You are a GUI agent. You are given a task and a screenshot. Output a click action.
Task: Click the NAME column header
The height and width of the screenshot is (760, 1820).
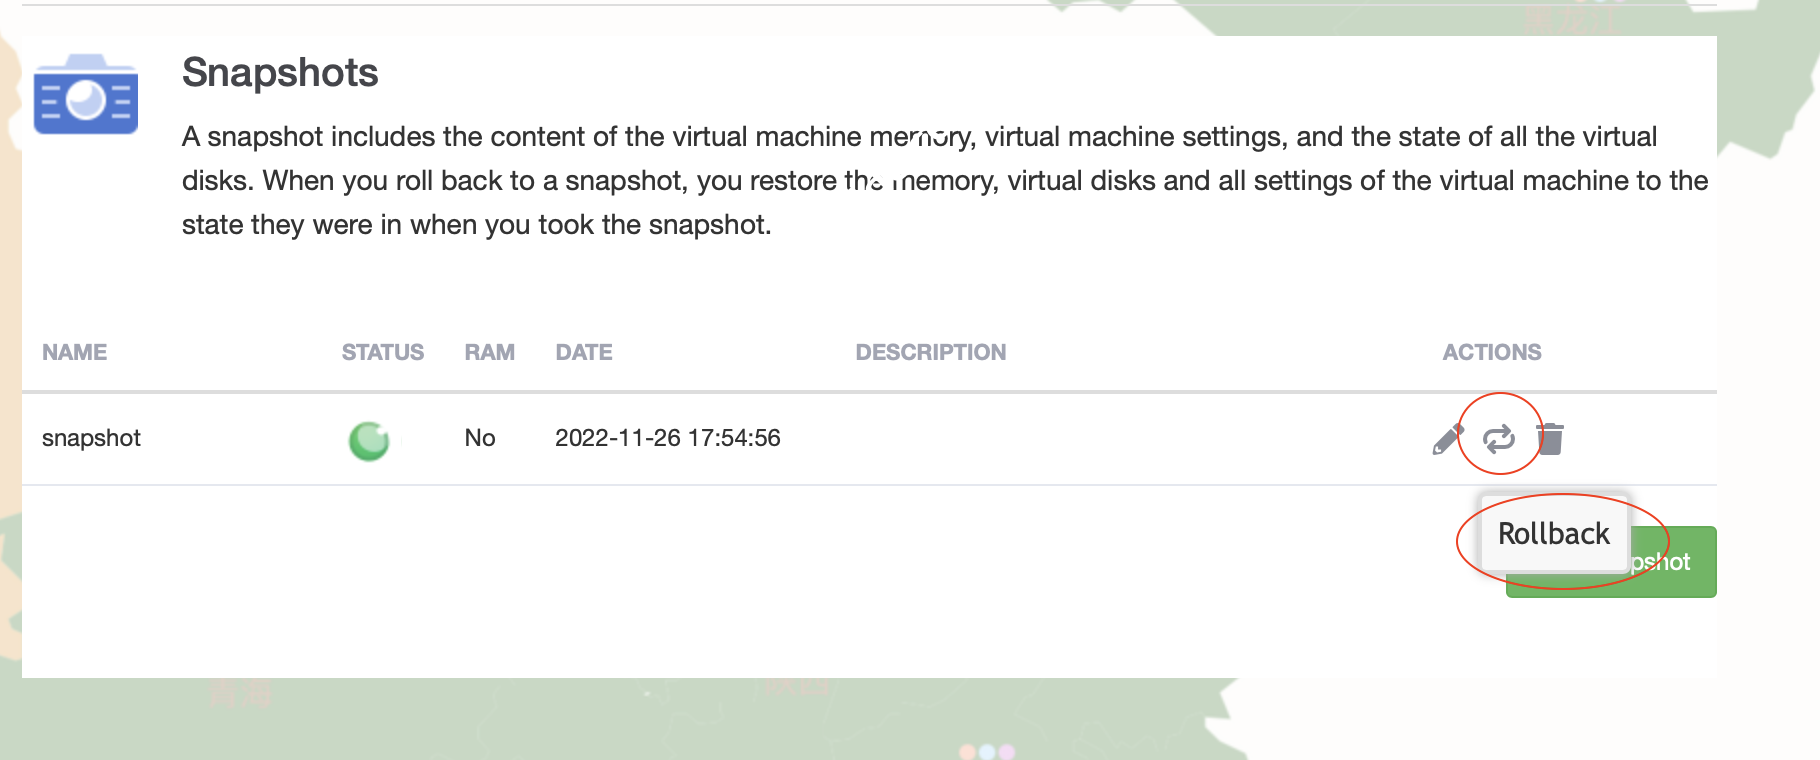[x=74, y=352]
